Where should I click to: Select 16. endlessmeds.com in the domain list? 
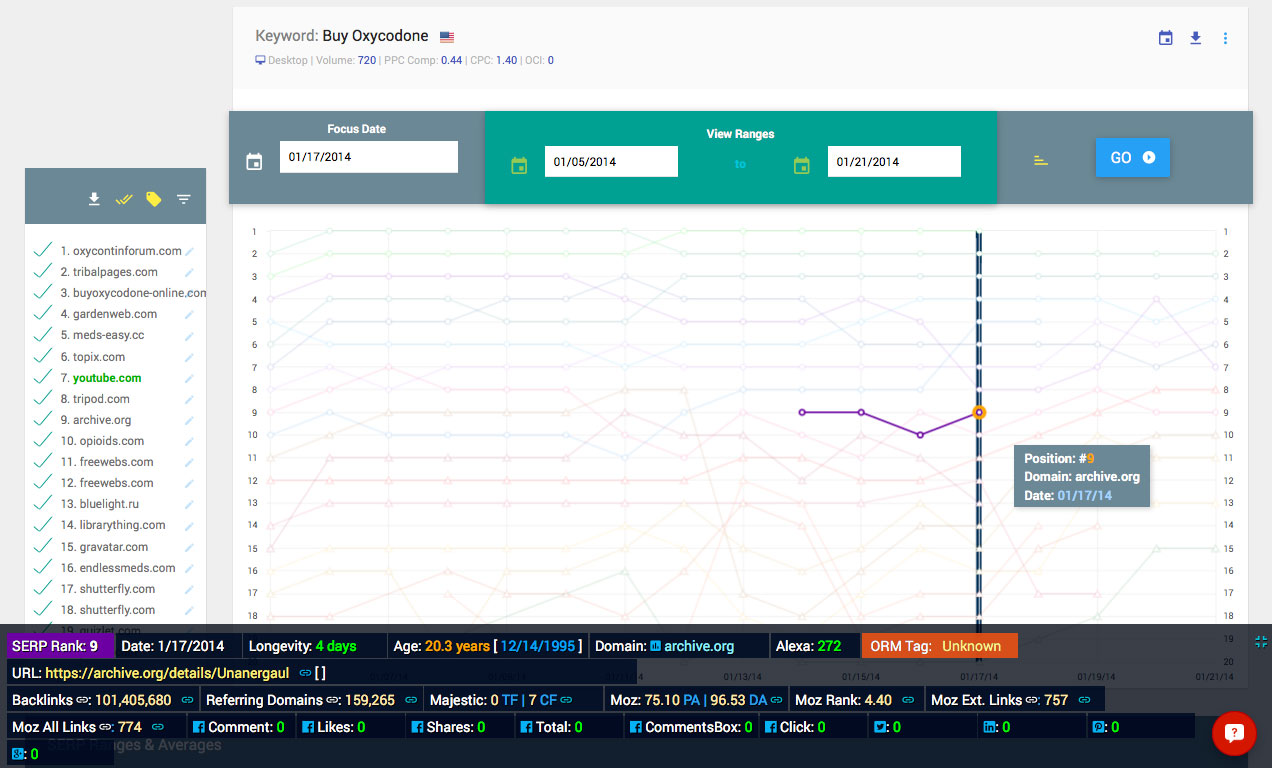(118, 568)
